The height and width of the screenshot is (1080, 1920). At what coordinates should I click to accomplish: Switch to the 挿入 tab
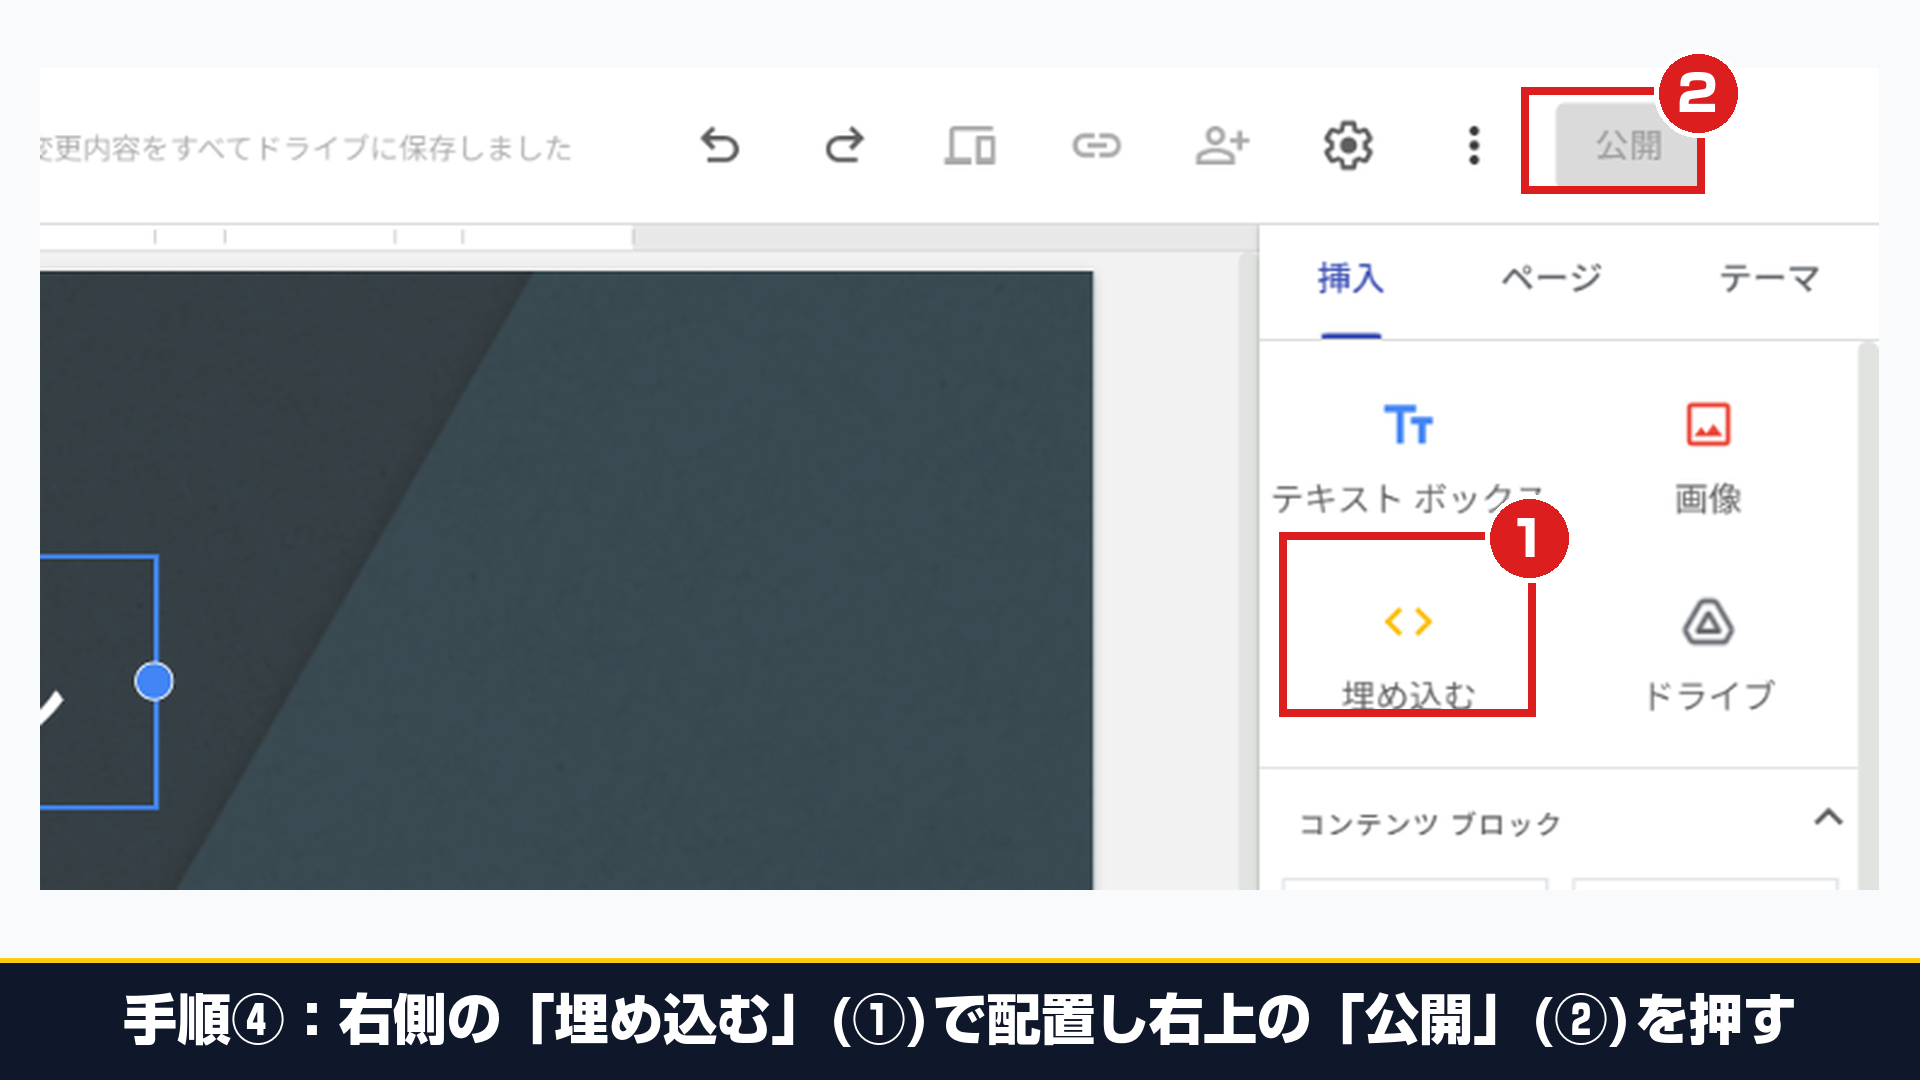(x=1351, y=278)
